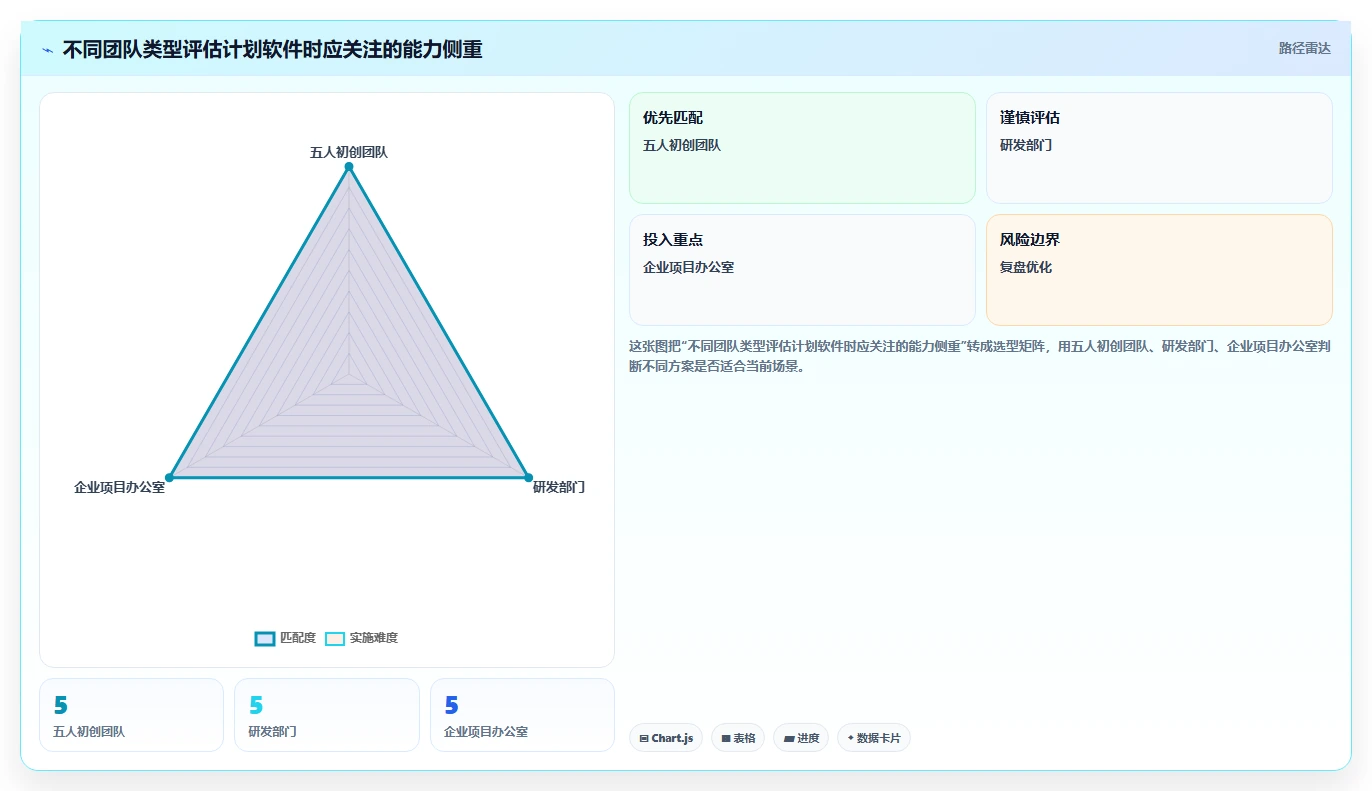Screen dimensions: 1372x791
Task: Click the 研发部门 stat card
Action: coord(327,715)
